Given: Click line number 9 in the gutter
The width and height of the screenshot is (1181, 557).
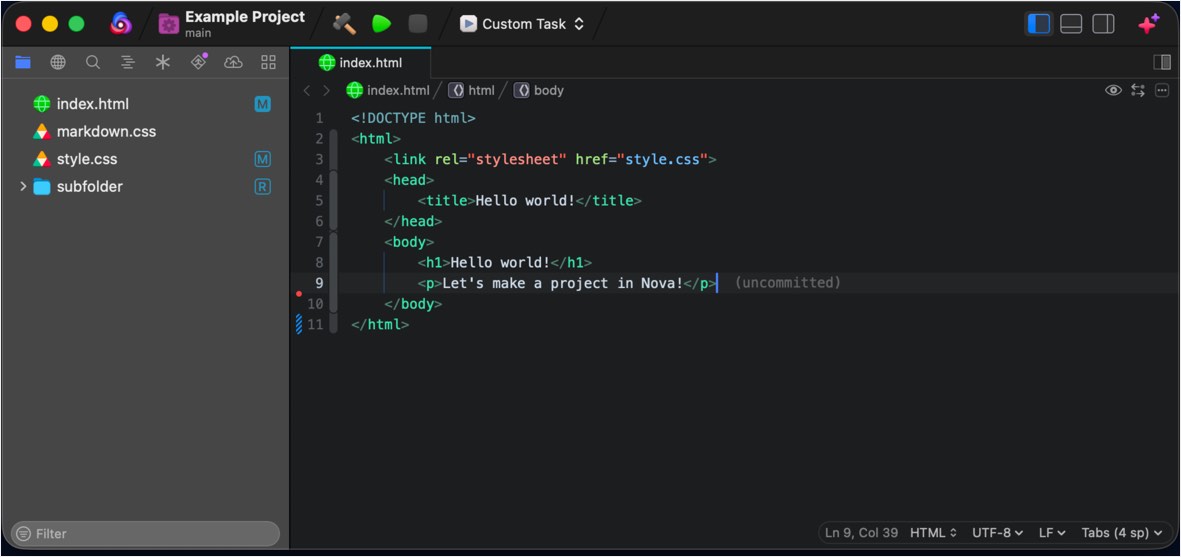Looking at the screenshot, I should pyautogui.click(x=319, y=284).
